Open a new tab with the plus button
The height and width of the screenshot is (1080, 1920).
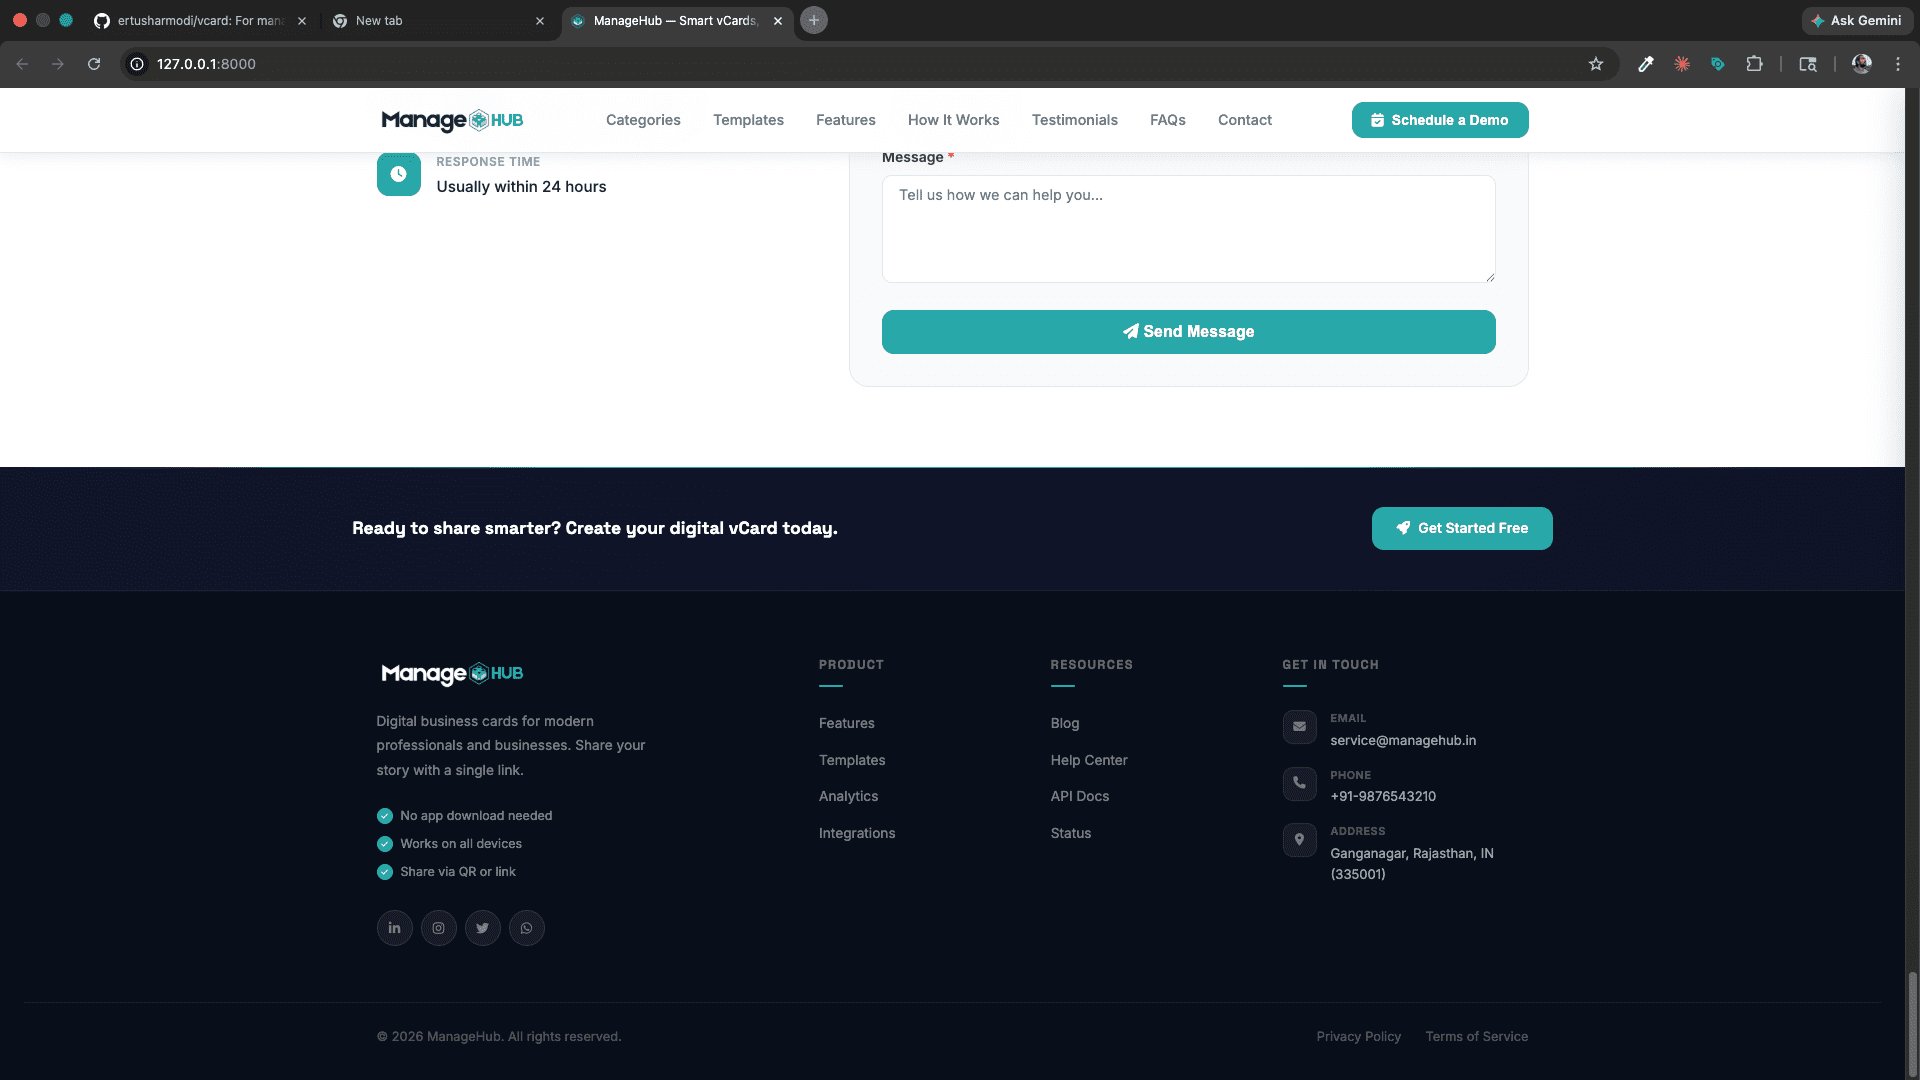(x=814, y=20)
